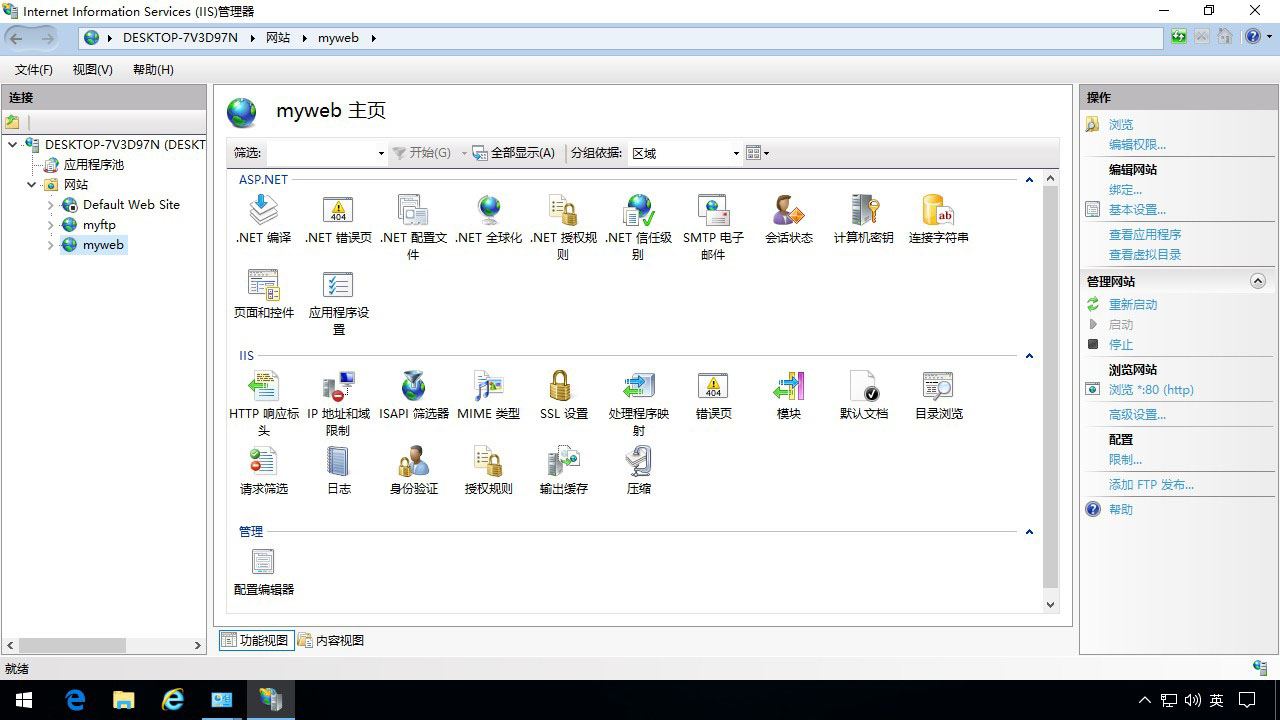Open the MIME 类型 feature

tap(488, 395)
